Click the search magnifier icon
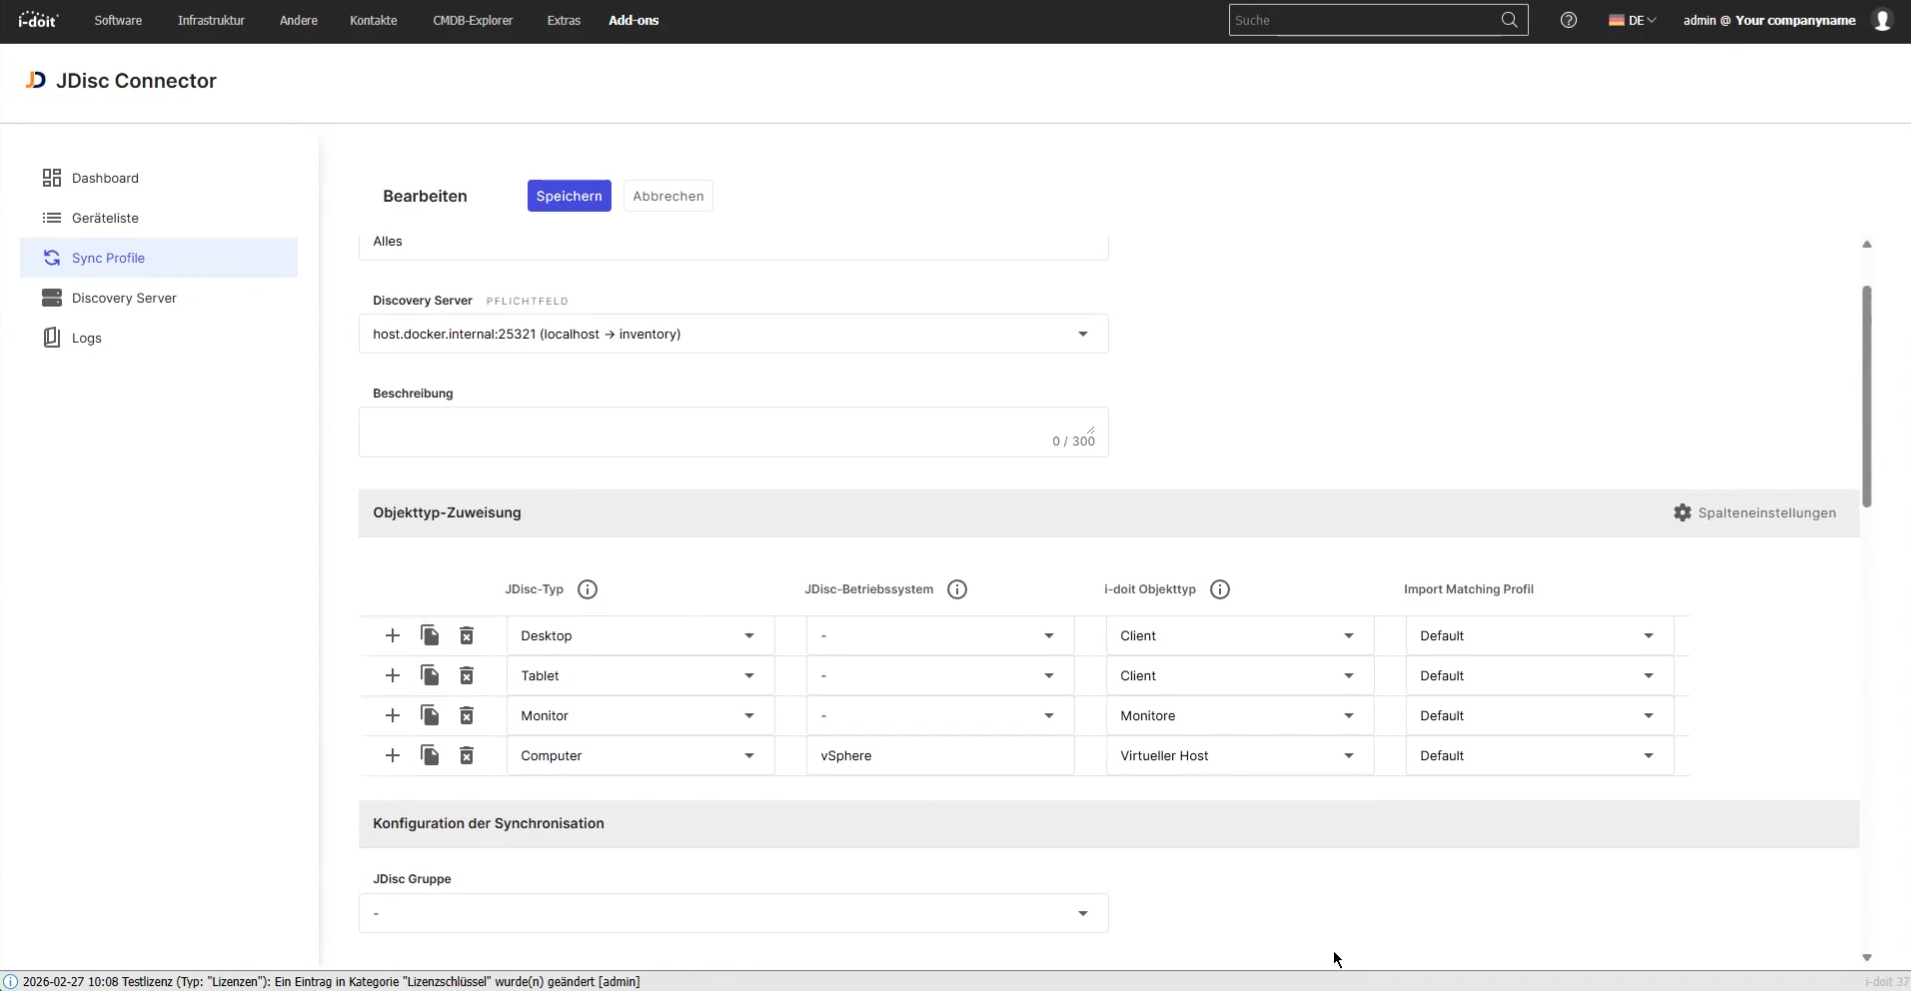This screenshot has width=1911, height=991. [1509, 19]
